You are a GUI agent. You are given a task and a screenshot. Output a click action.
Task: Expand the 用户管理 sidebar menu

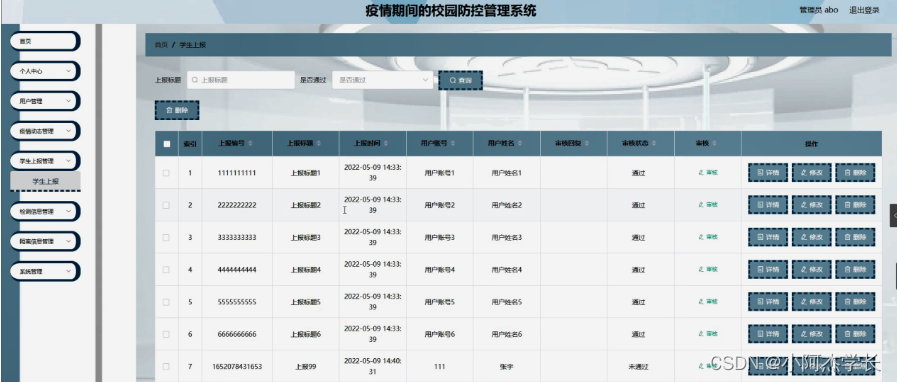[x=45, y=101]
